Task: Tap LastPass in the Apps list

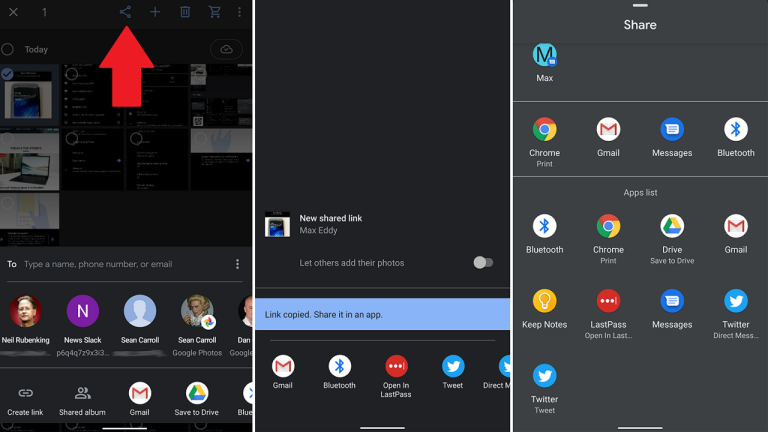Action: click(x=608, y=314)
